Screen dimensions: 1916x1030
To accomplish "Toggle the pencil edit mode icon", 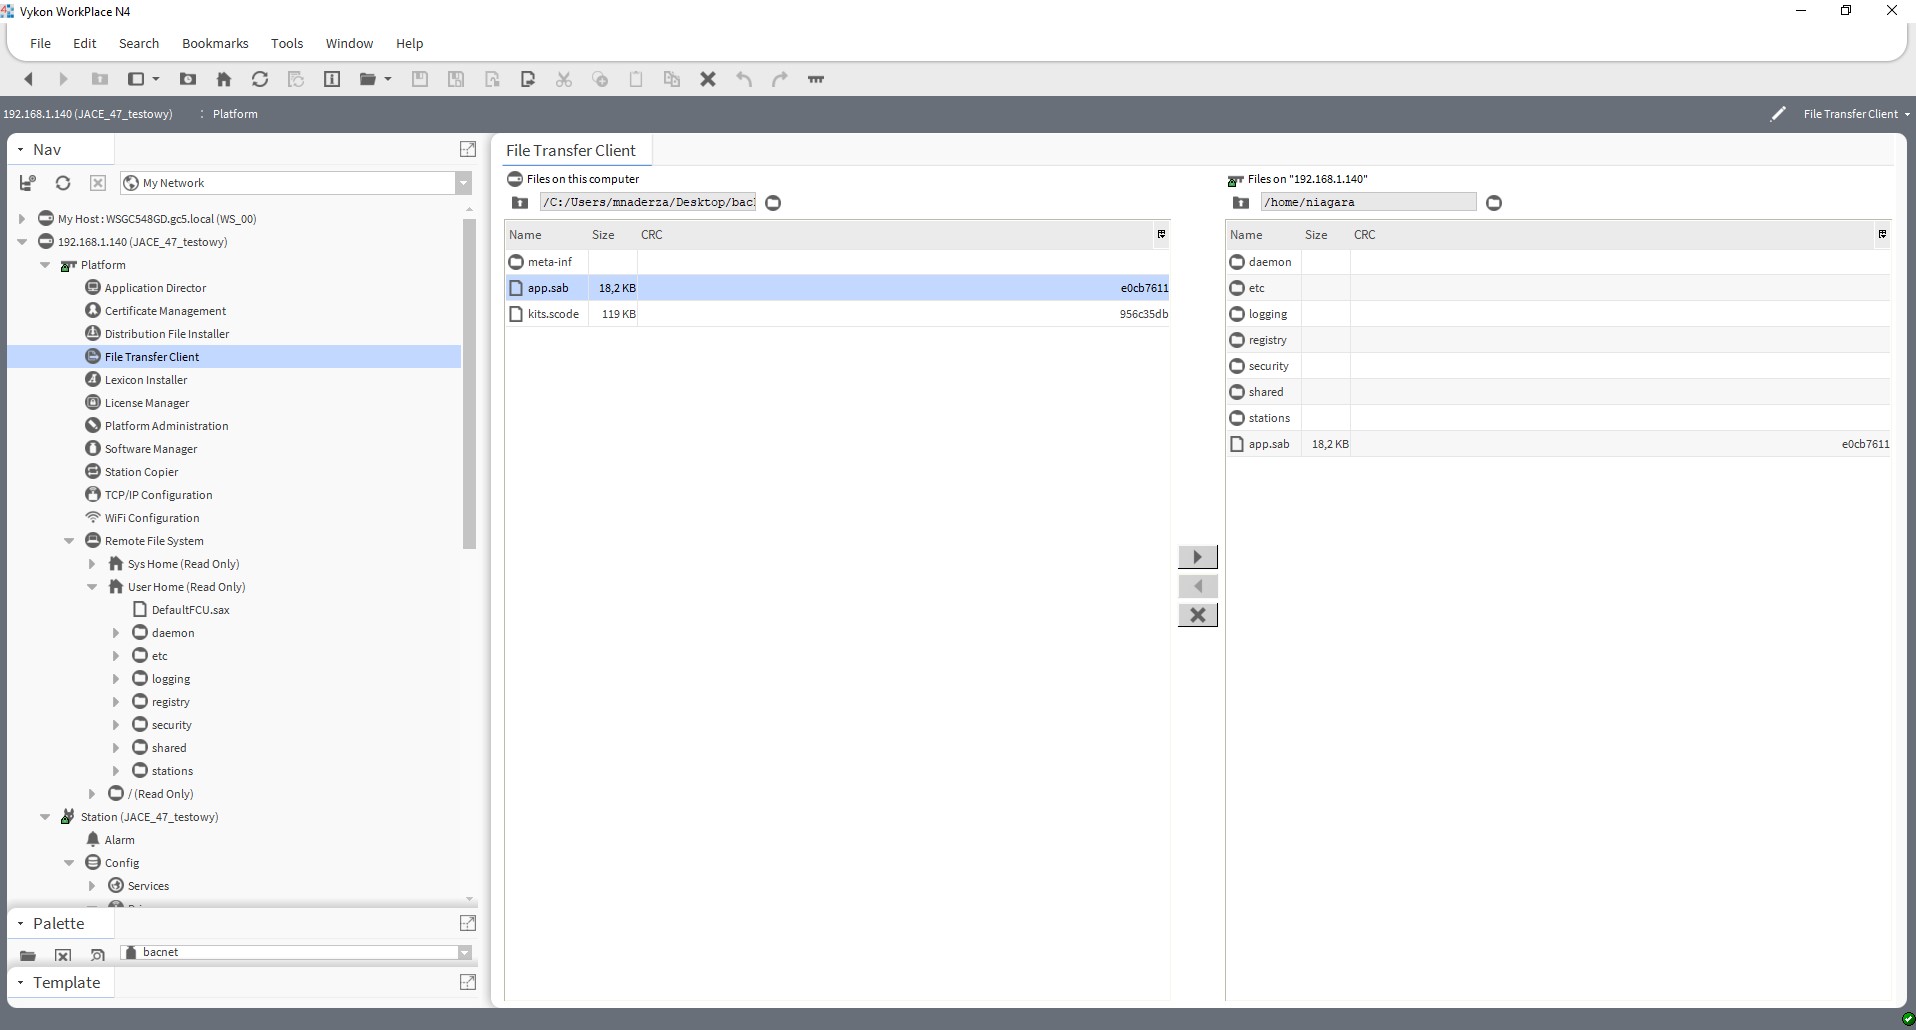I will coord(1777,114).
